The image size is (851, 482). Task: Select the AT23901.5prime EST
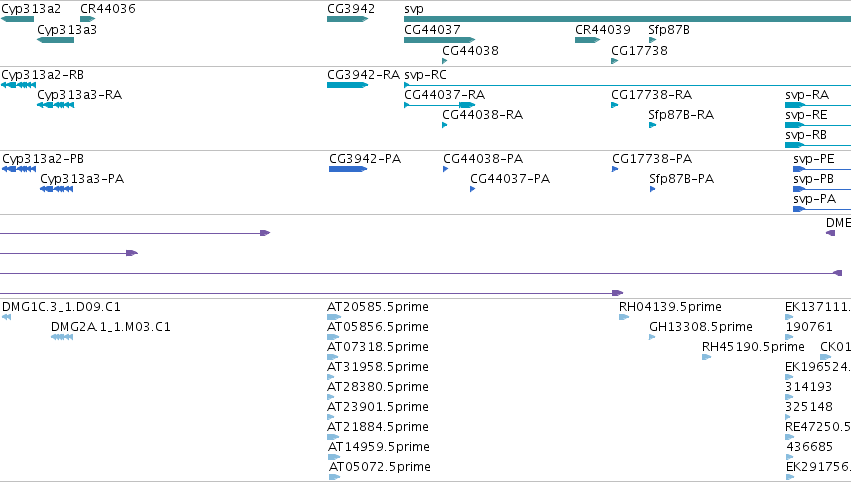331,417
